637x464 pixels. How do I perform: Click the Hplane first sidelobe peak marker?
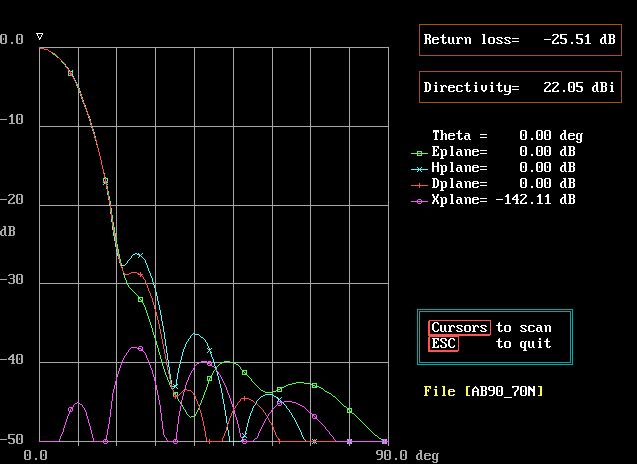pos(140,255)
